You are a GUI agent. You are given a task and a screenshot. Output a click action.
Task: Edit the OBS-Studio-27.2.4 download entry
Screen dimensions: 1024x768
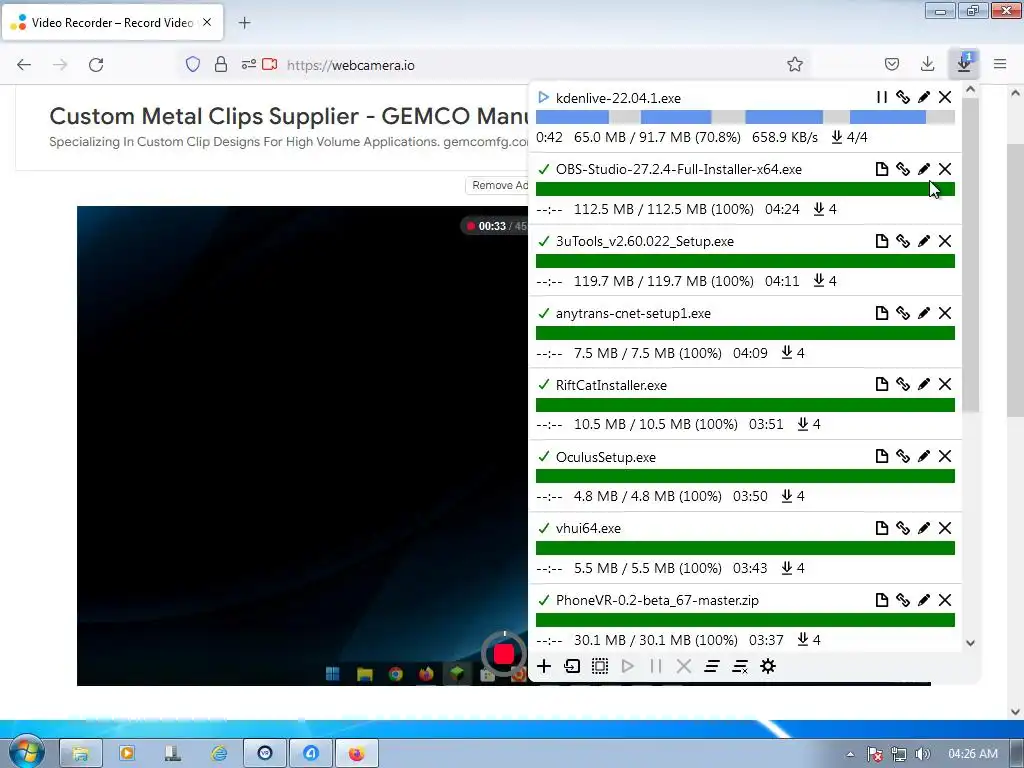pos(923,169)
